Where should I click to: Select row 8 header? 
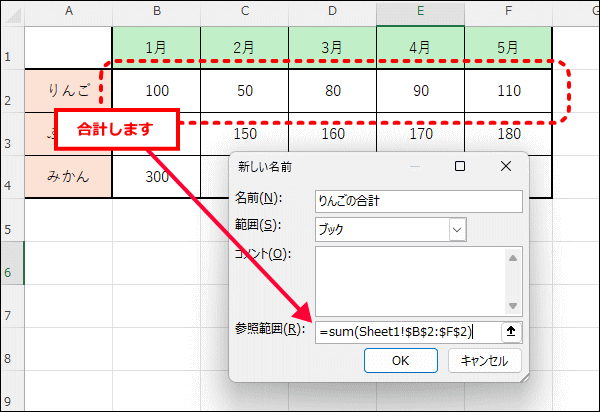tap(13, 349)
